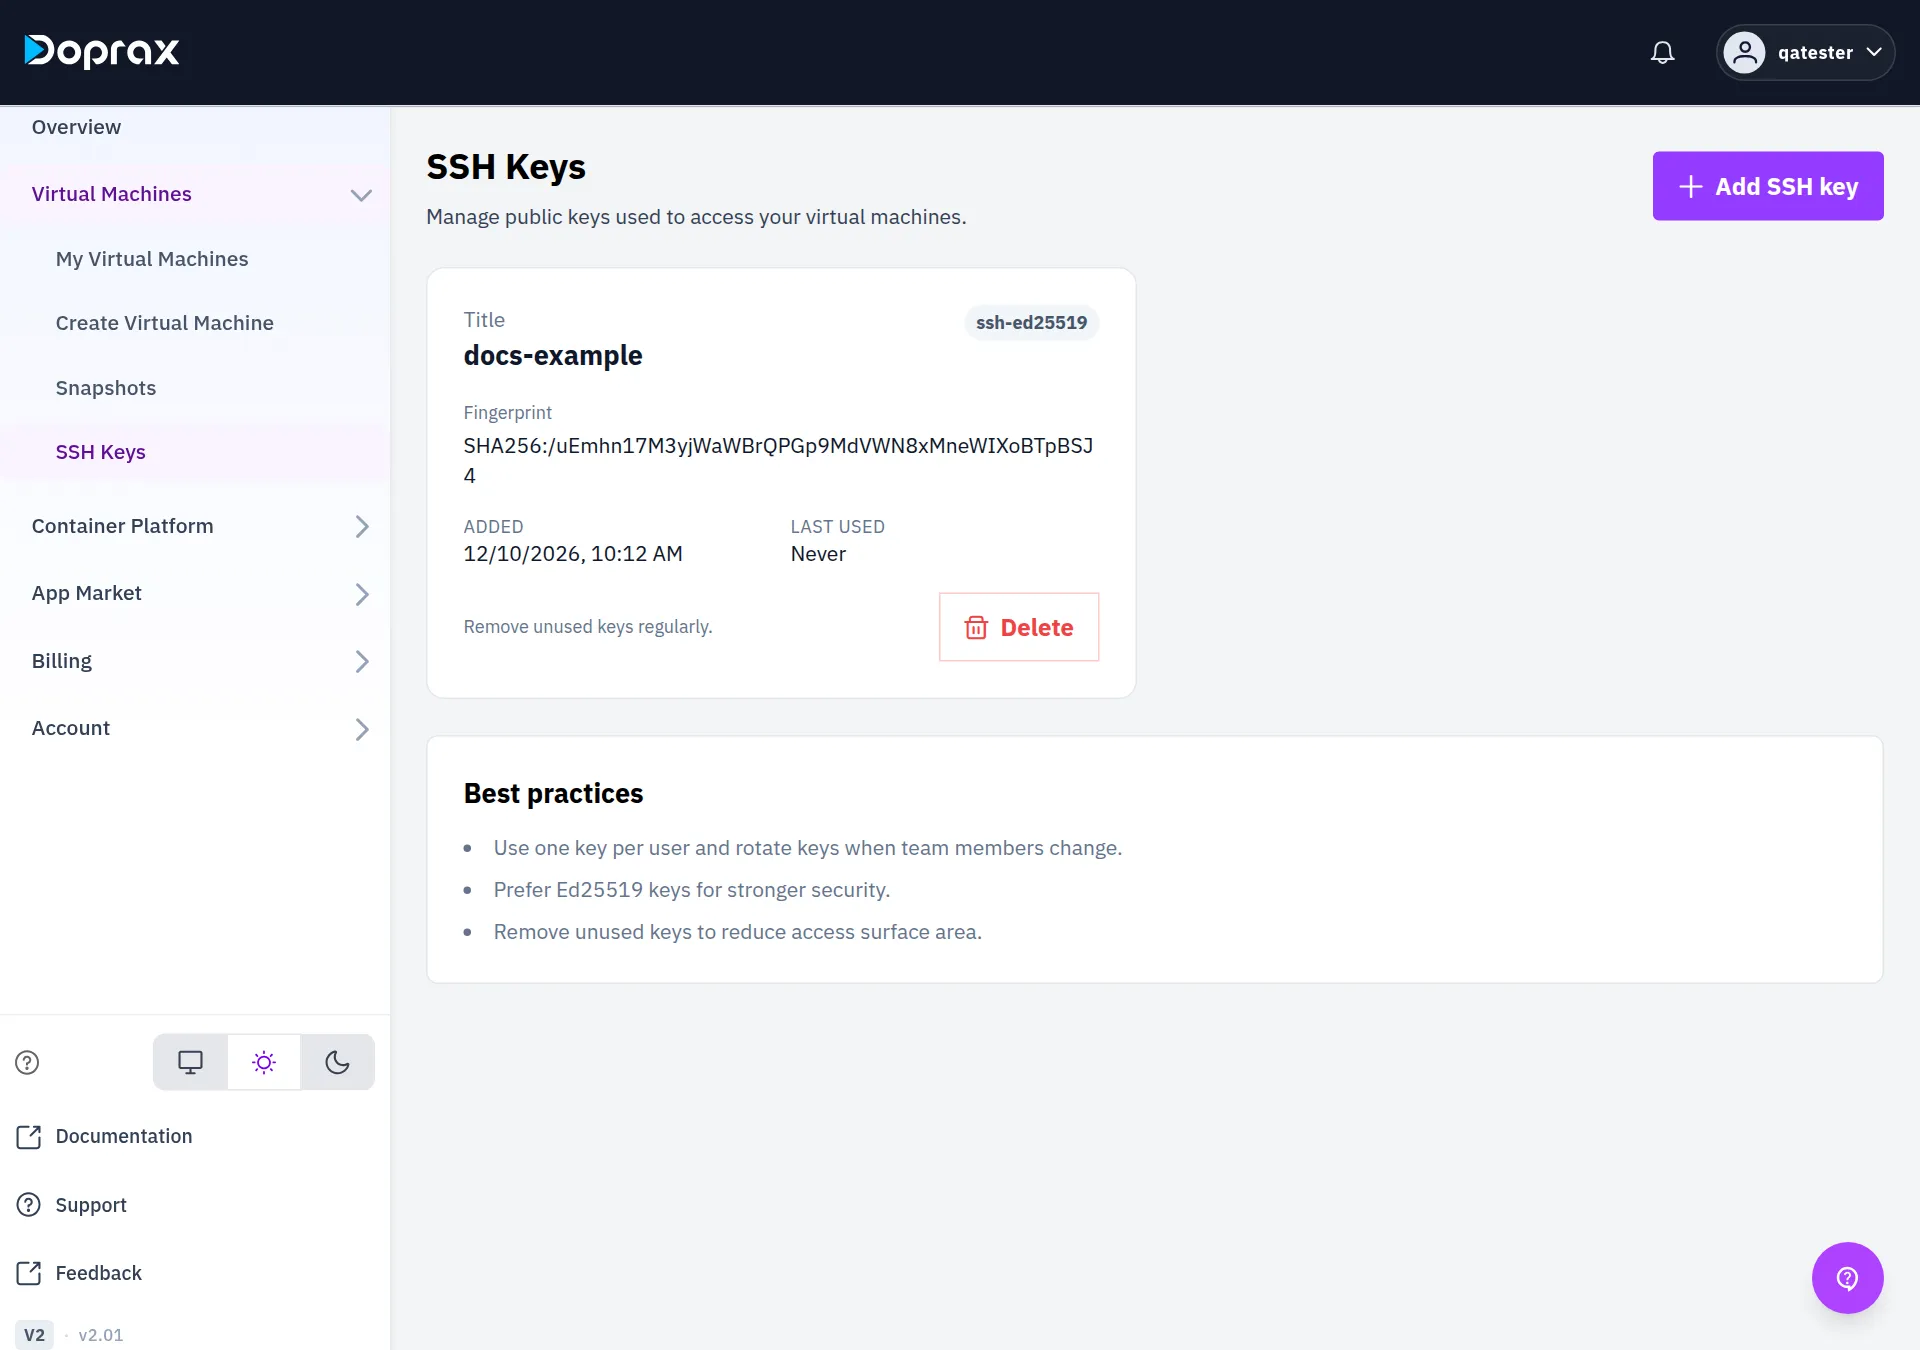This screenshot has width=1920, height=1350.
Task: Open Create Virtual Machine page
Action: pos(164,323)
